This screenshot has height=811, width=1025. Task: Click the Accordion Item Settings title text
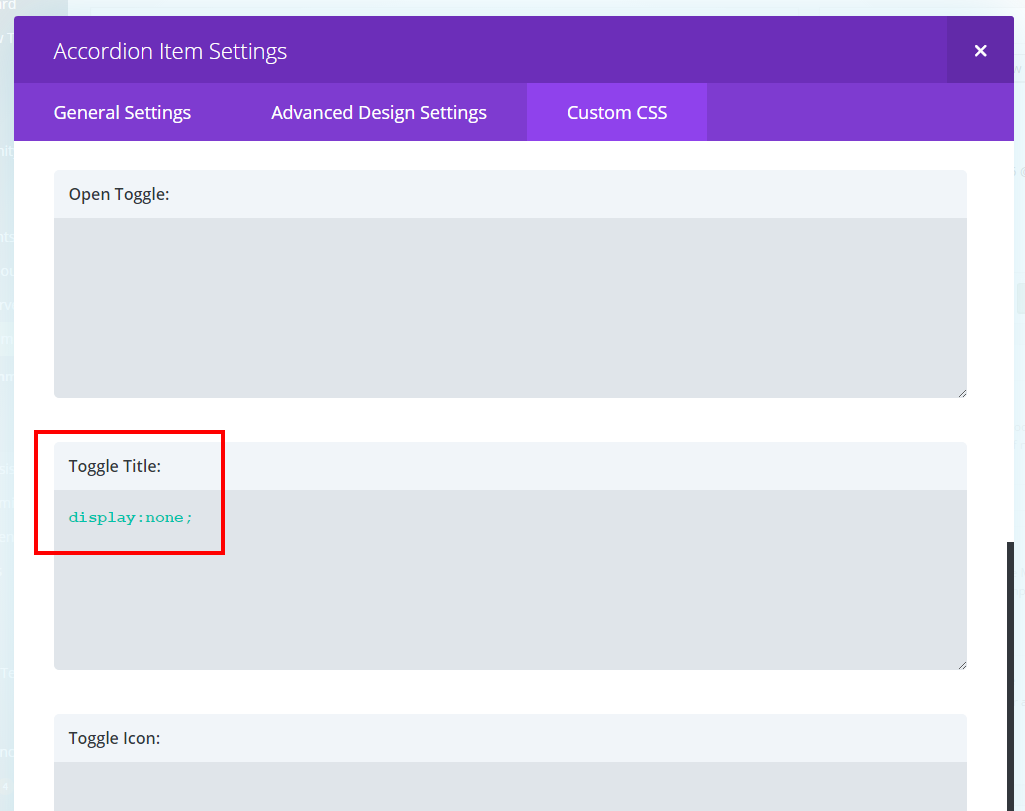pos(170,50)
